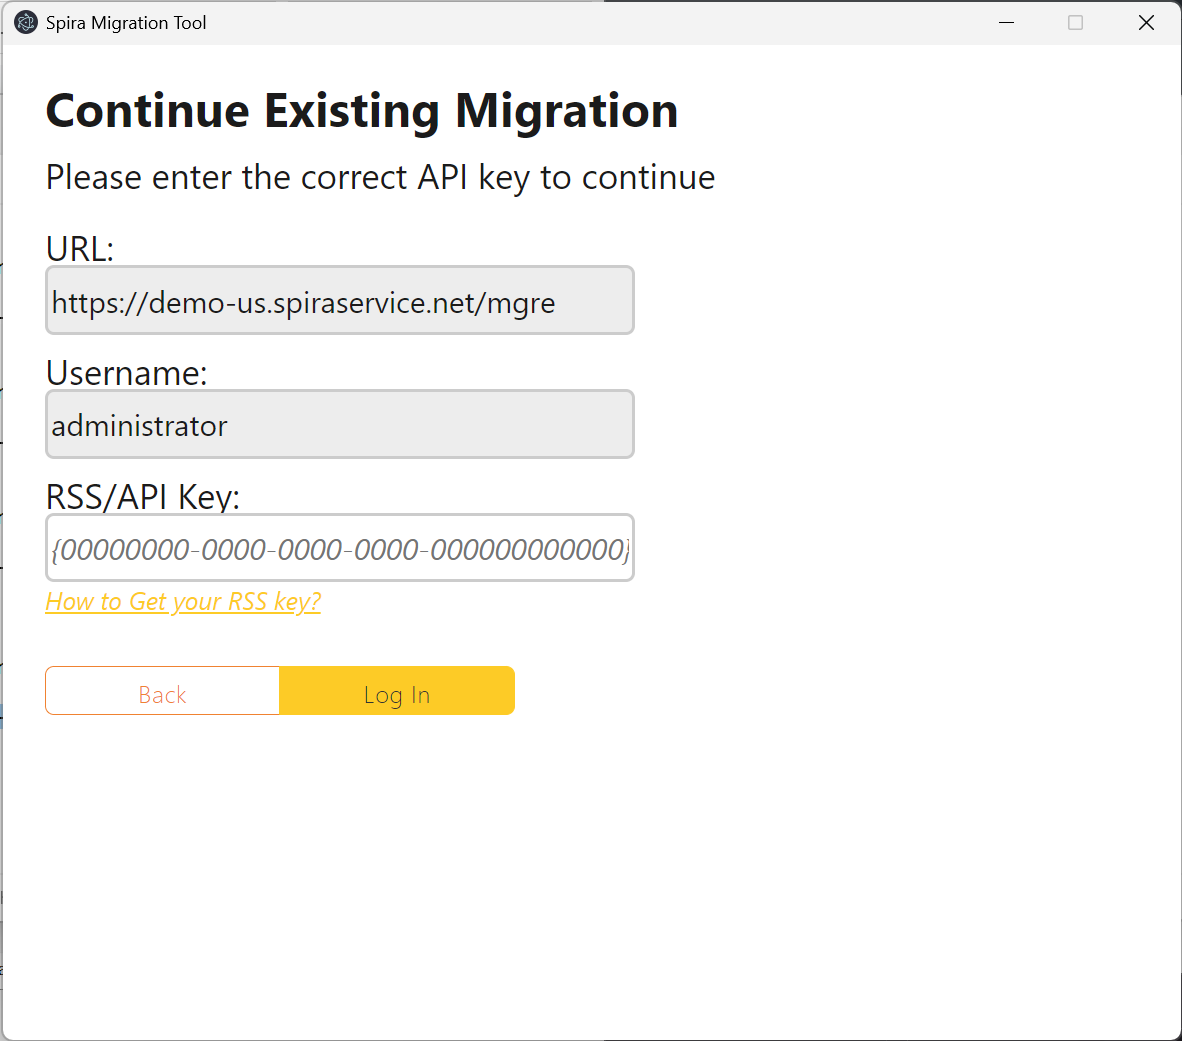Image resolution: width=1182 pixels, height=1041 pixels.
Task: Click the 'URL:' label
Action: [80, 249]
